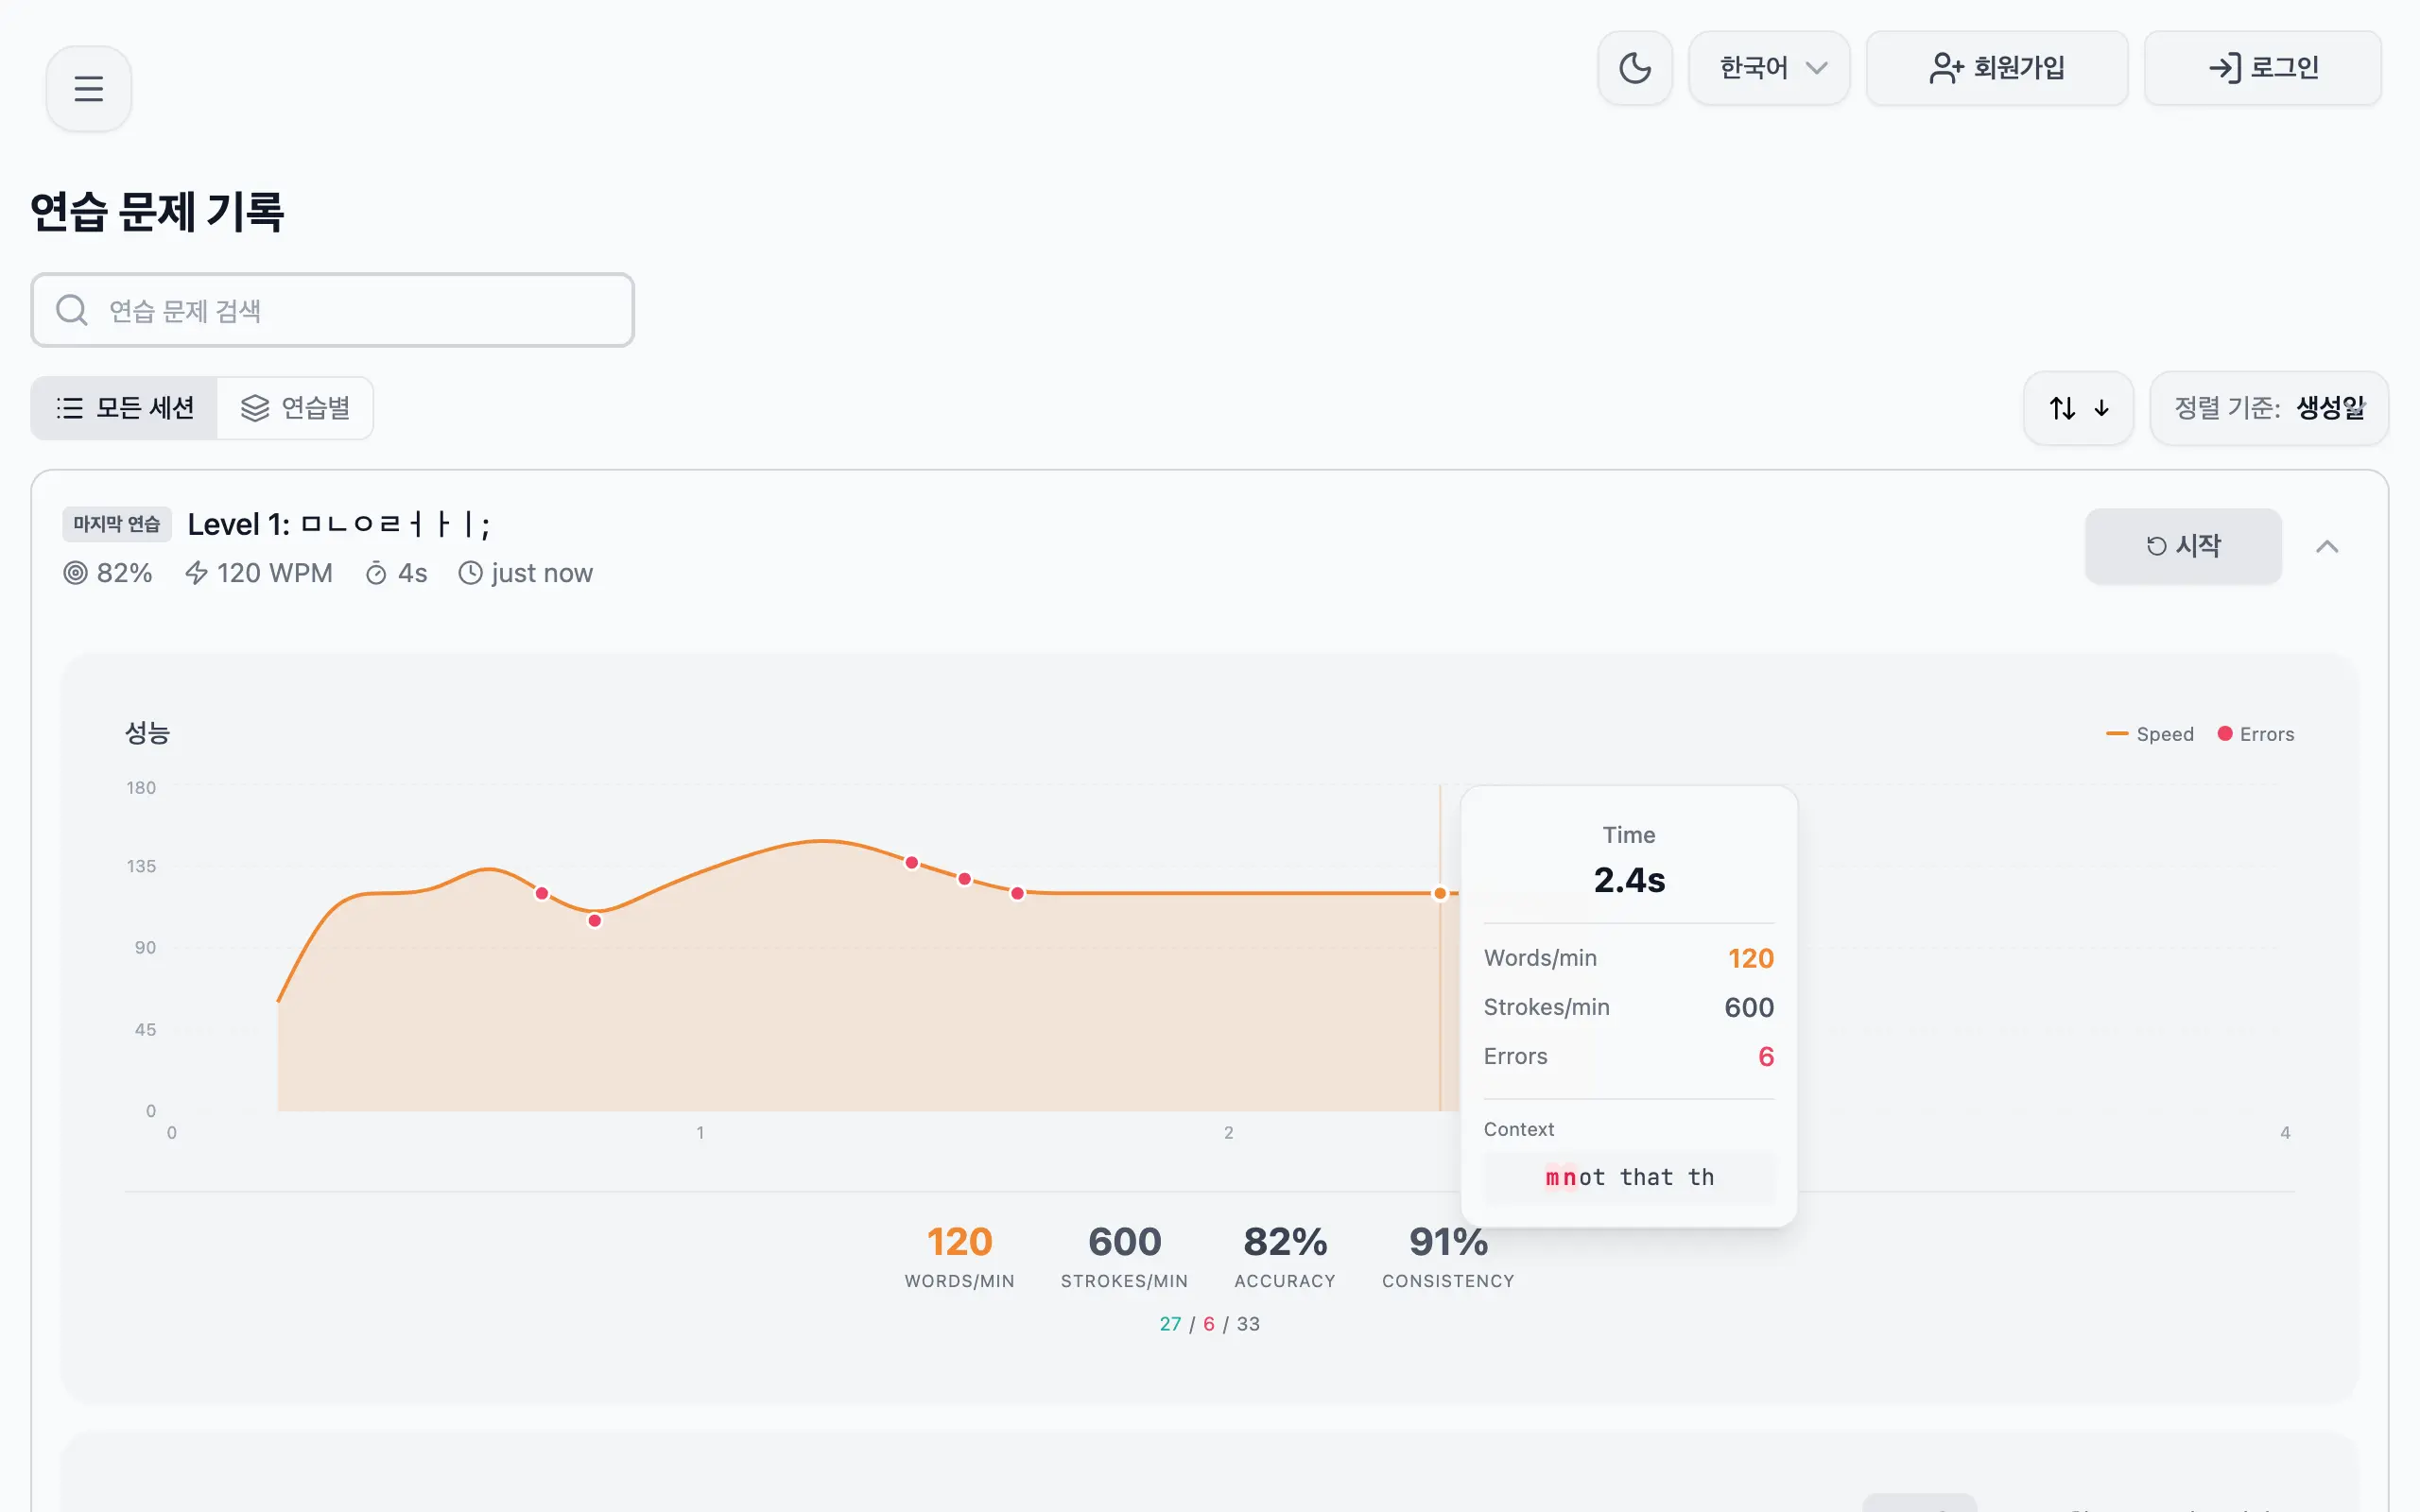Screen dimensions: 2420x1512
Task: Click the clock icon next to 'just now'
Action: pos(469,572)
